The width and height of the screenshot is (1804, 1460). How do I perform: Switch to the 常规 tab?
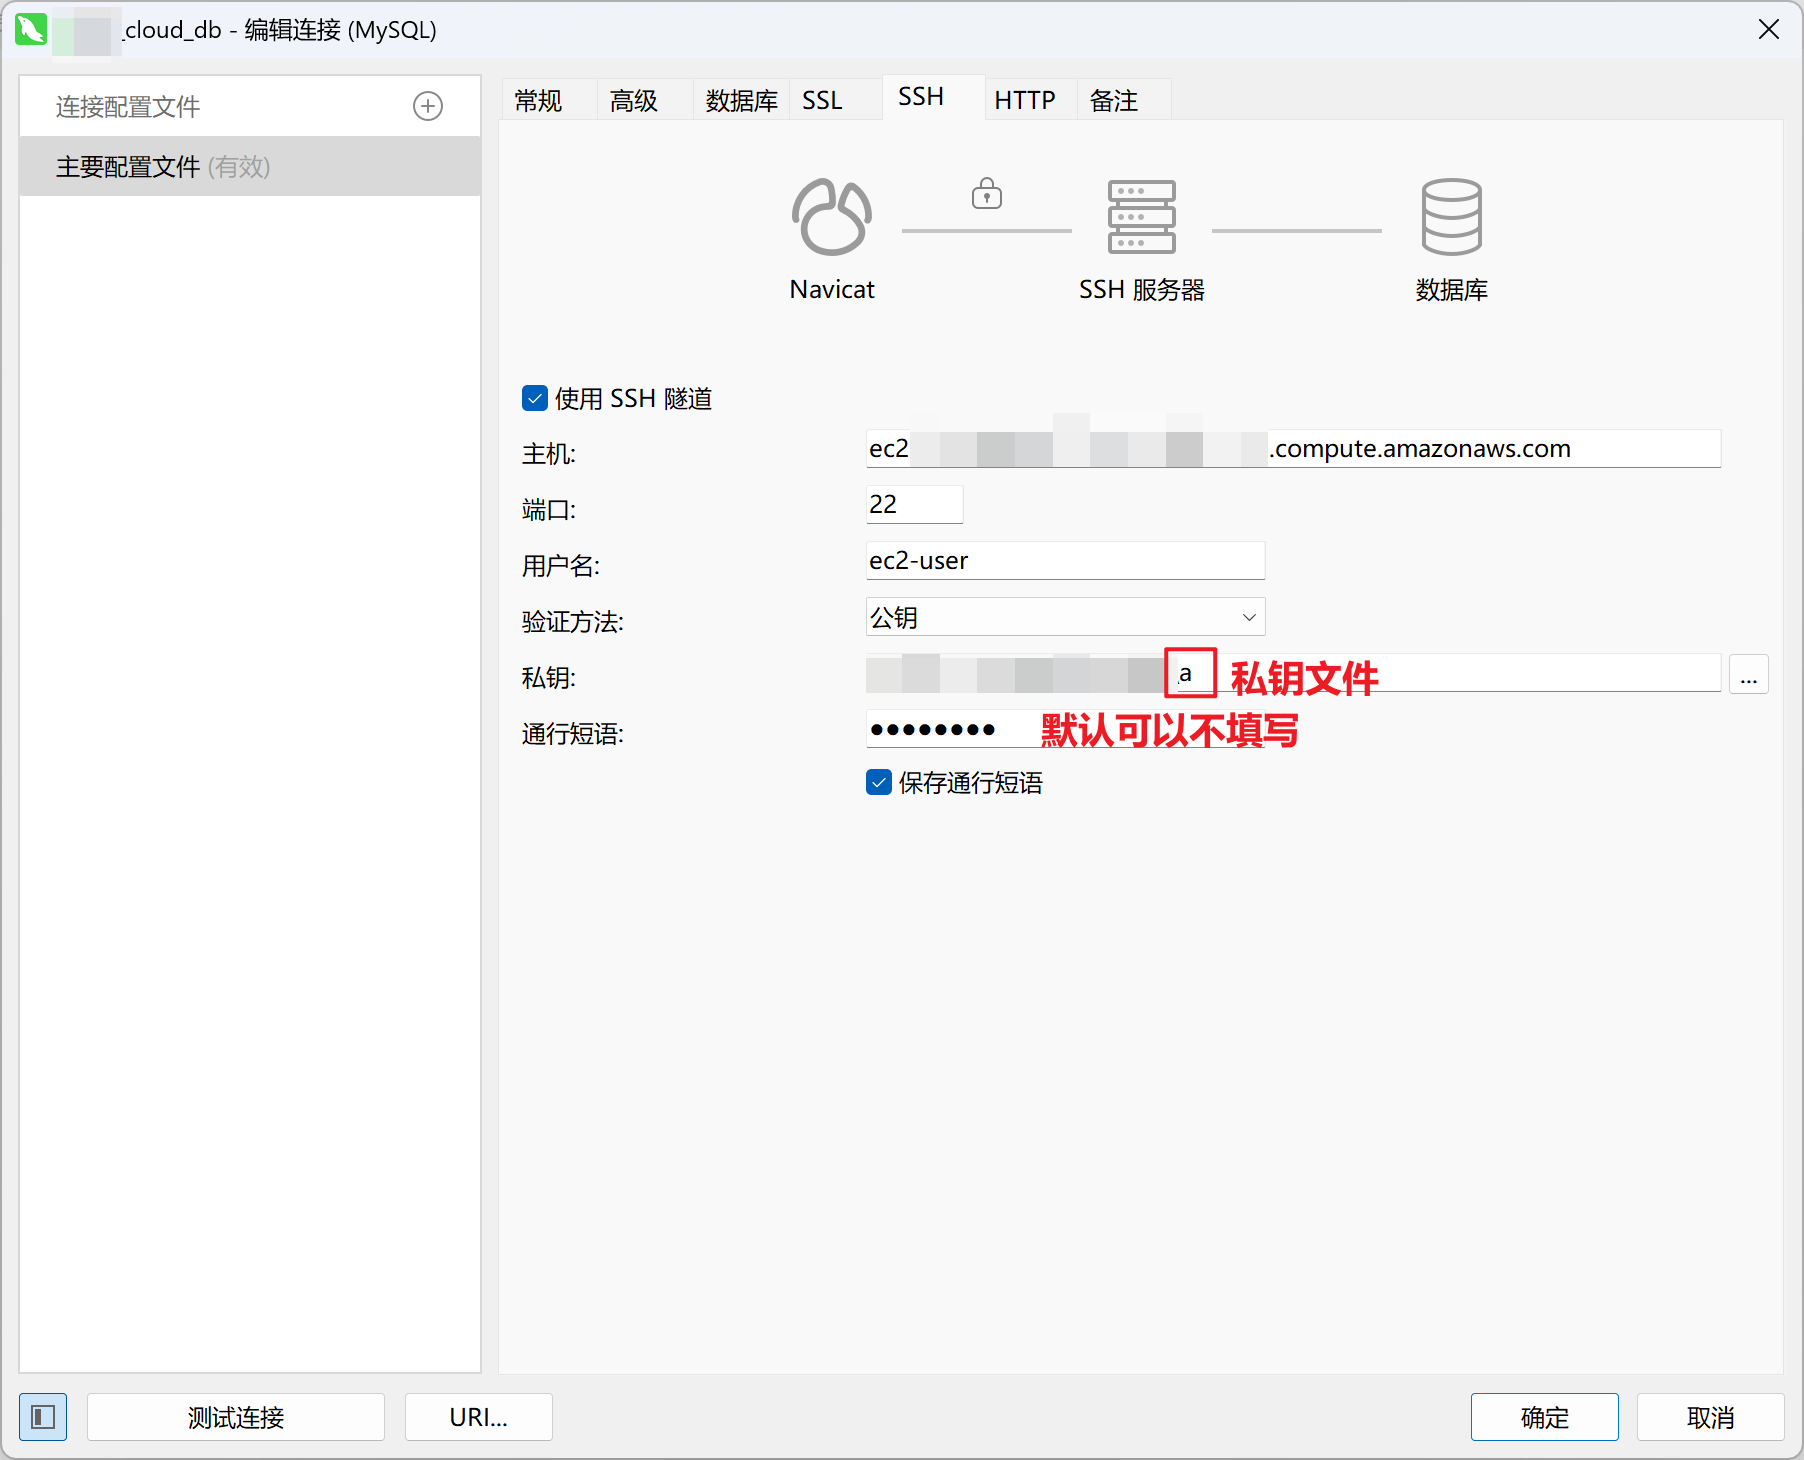tap(539, 101)
